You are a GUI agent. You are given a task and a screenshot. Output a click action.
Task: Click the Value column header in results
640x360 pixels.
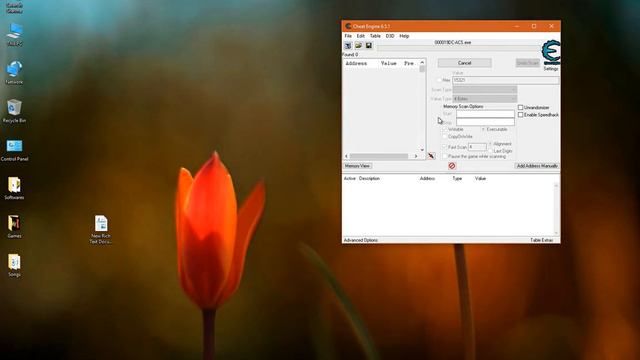[389, 63]
